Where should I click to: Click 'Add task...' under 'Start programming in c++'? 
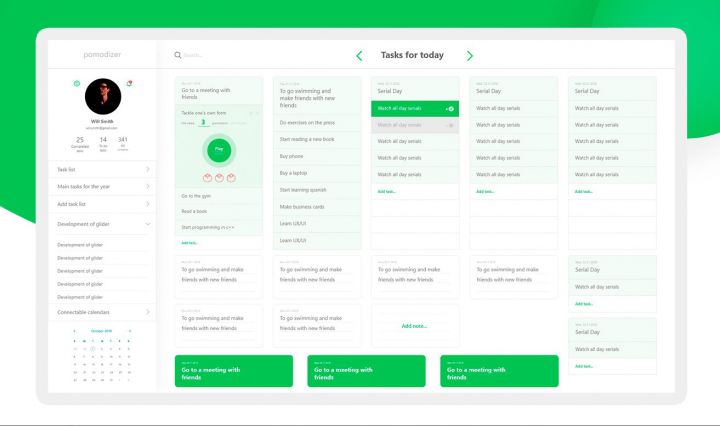[189, 243]
